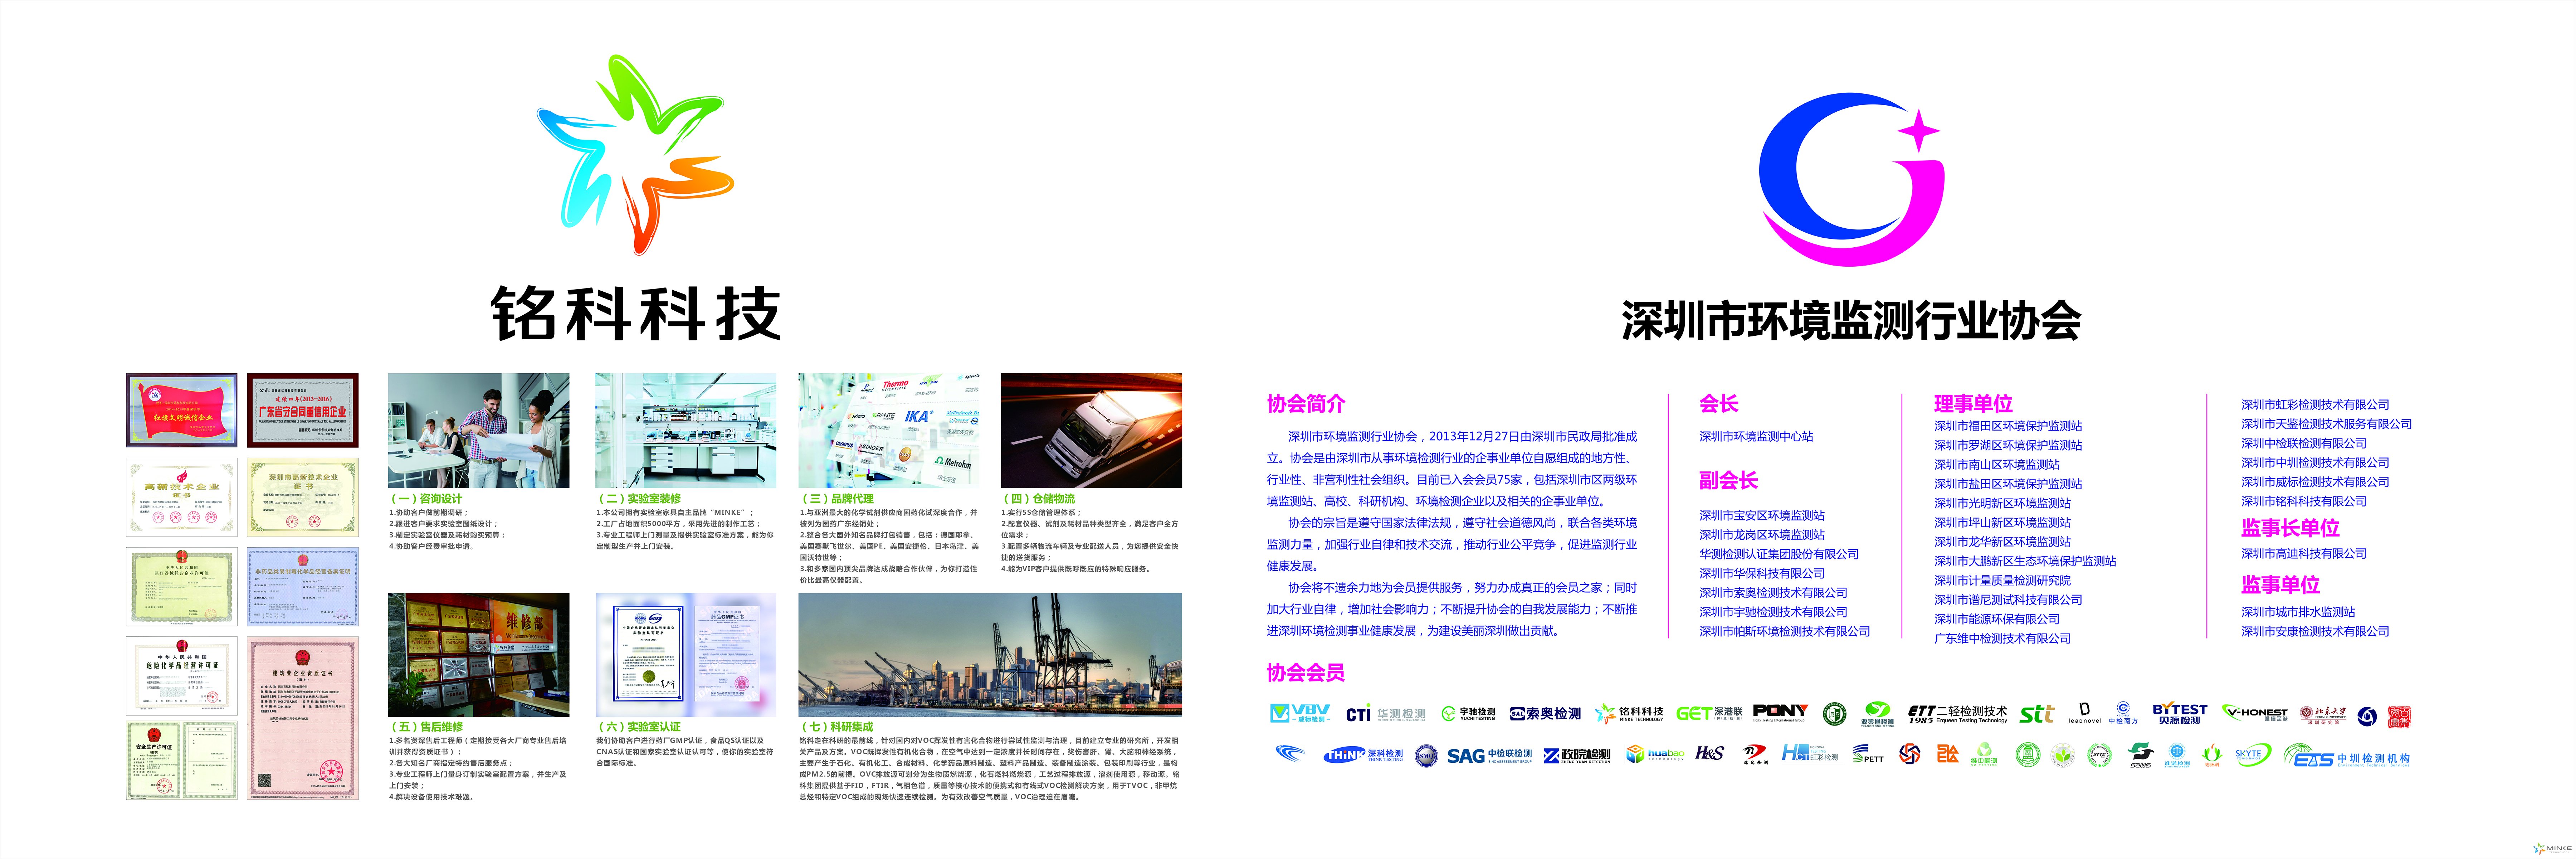Viewport: 2576px width, 859px height.
Task: Click the V-HONEST 唯信至诚 logo
Action: click(2255, 713)
